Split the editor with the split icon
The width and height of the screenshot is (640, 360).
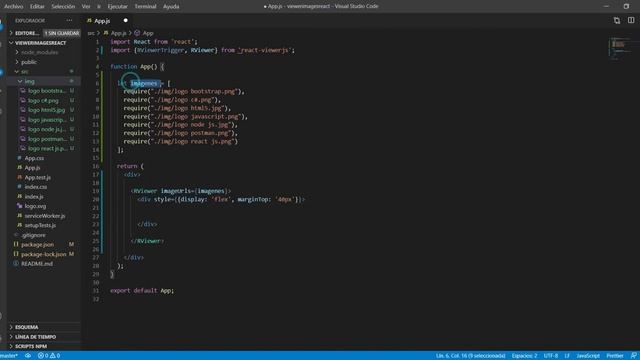pyautogui.click(x=631, y=20)
